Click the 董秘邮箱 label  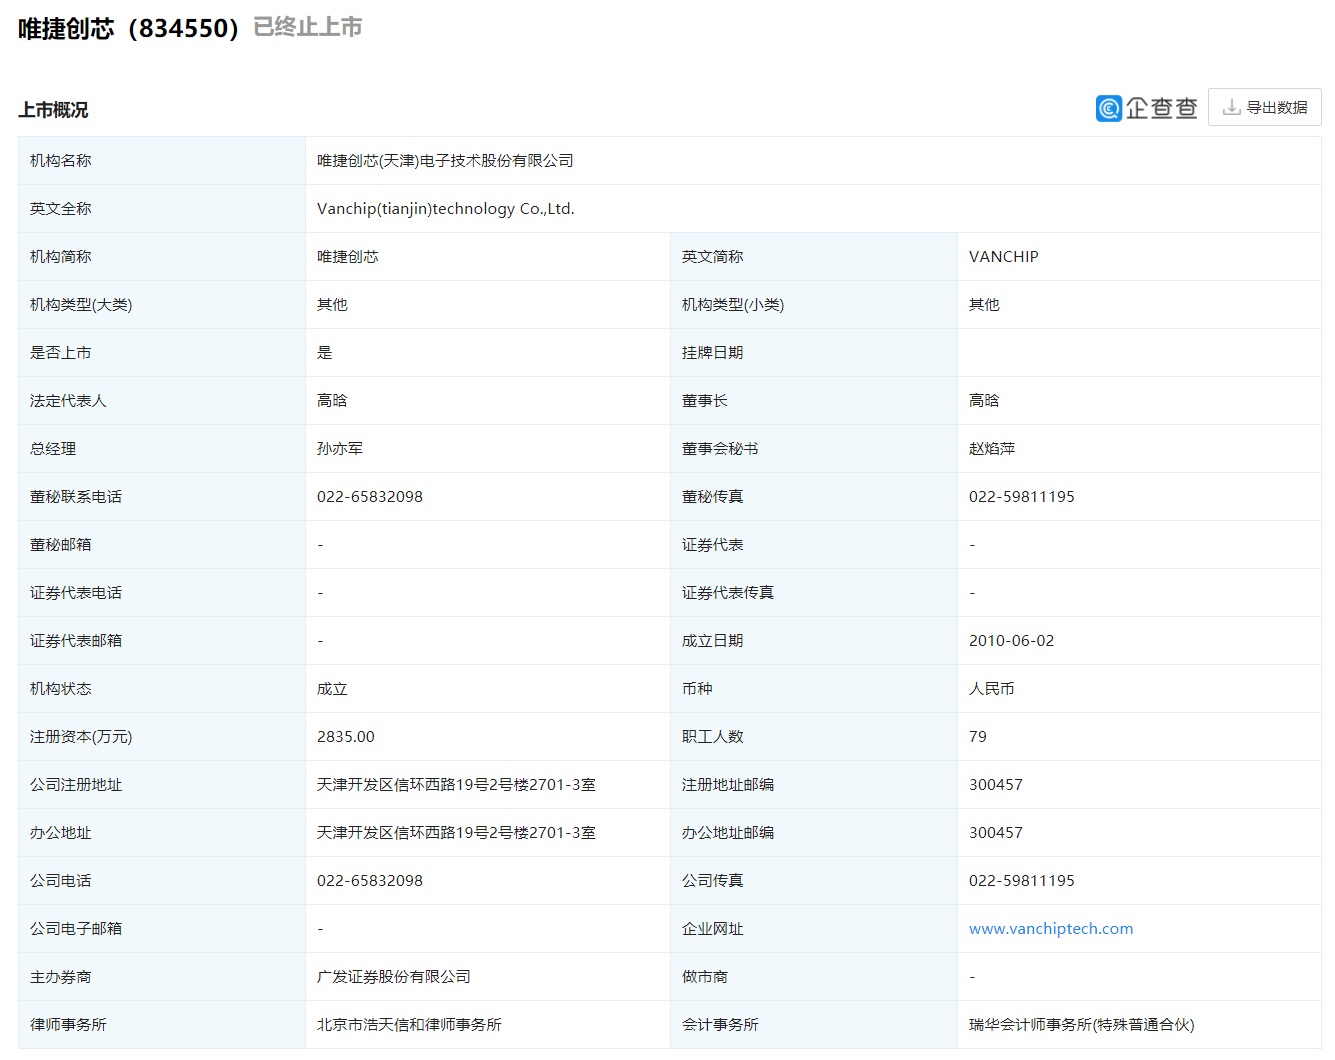click(x=61, y=545)
